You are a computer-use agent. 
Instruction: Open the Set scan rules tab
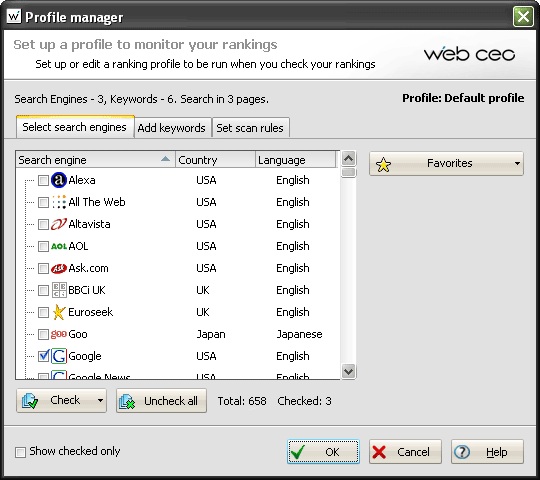[x=250, y=128]
